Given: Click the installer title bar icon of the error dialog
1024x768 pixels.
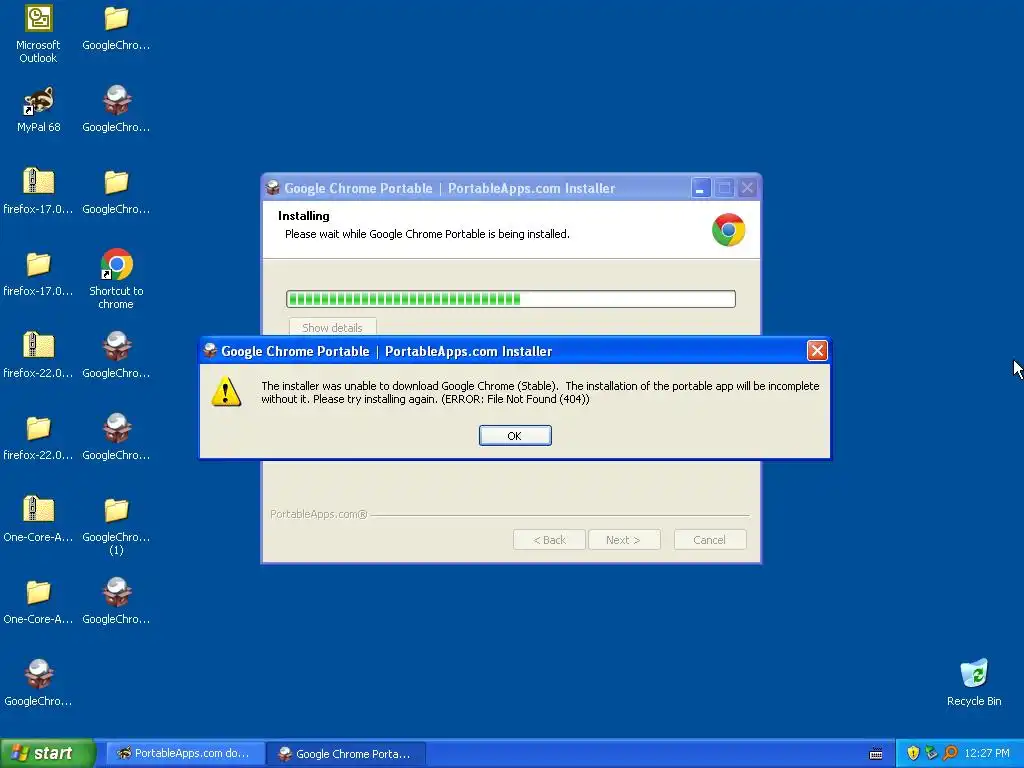Looking at the screenshot, I should pyautogui.click(x=210, y=351).
